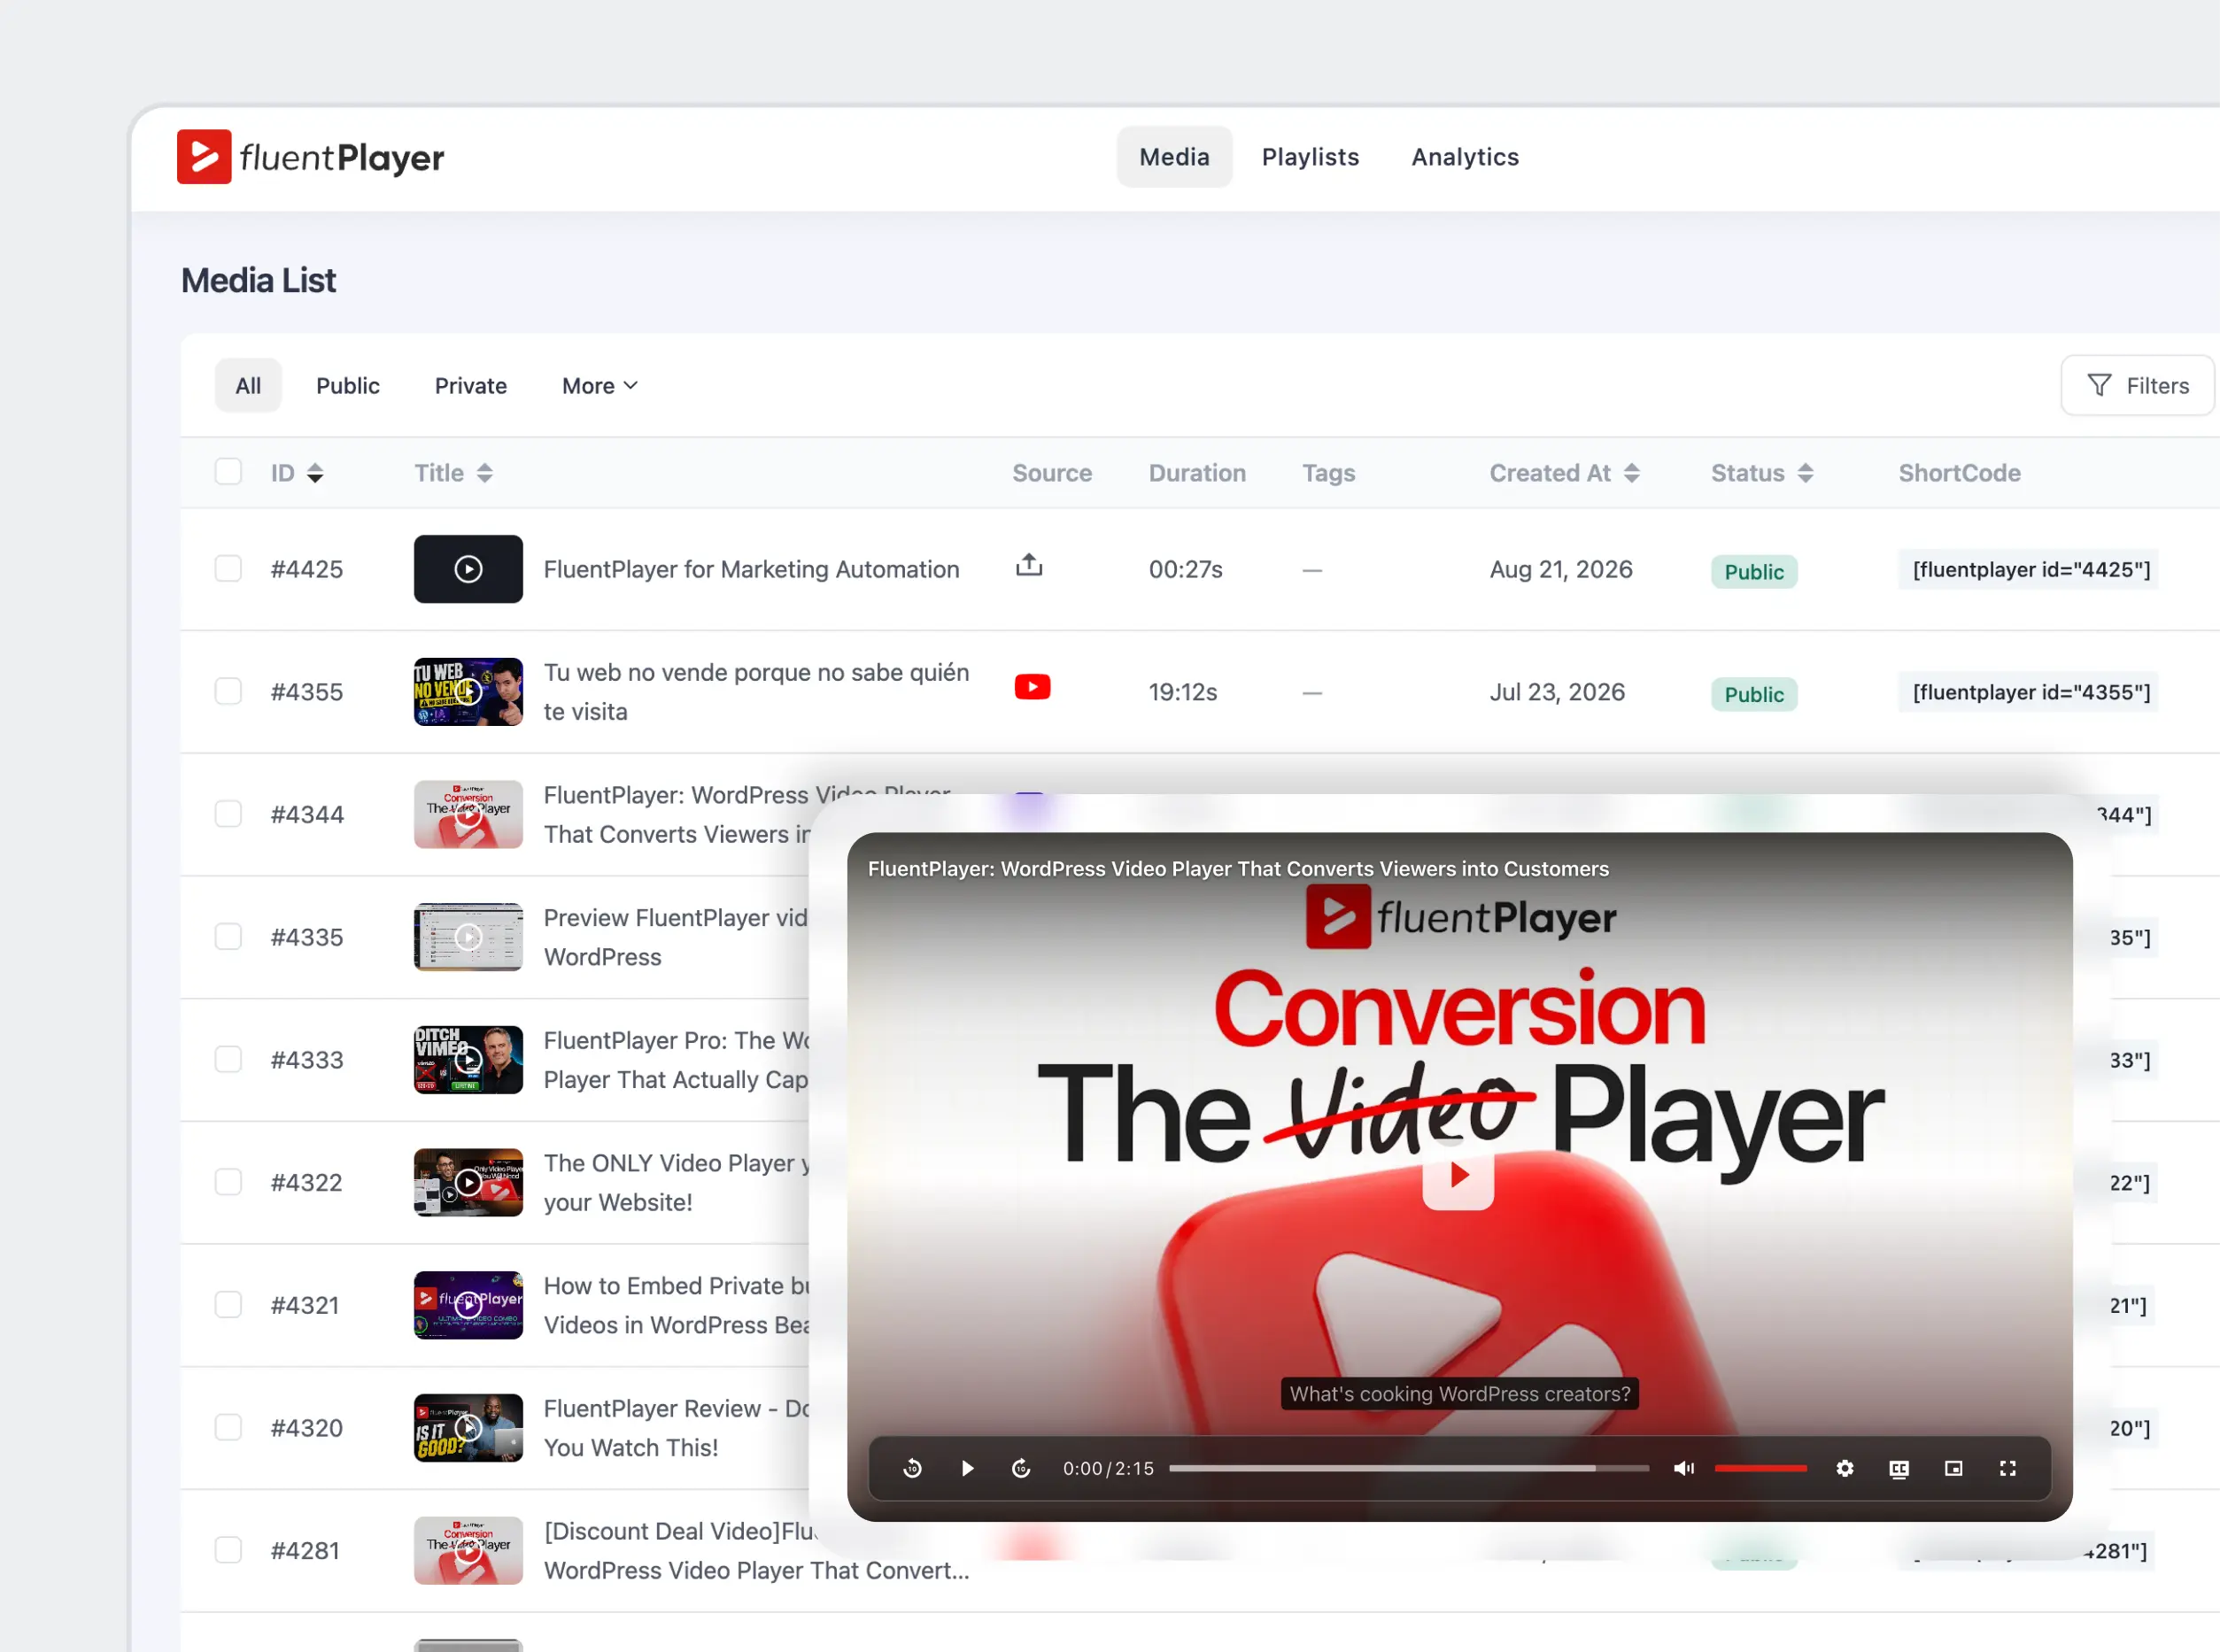This screenshot has height=1652, width=2220.
Task: Open thumbnail for media #4322
Action: coord(468,1182)
